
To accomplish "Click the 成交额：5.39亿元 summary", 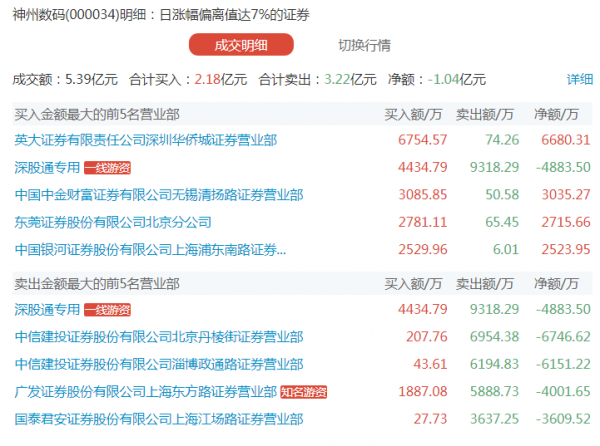I will [65, 80].
